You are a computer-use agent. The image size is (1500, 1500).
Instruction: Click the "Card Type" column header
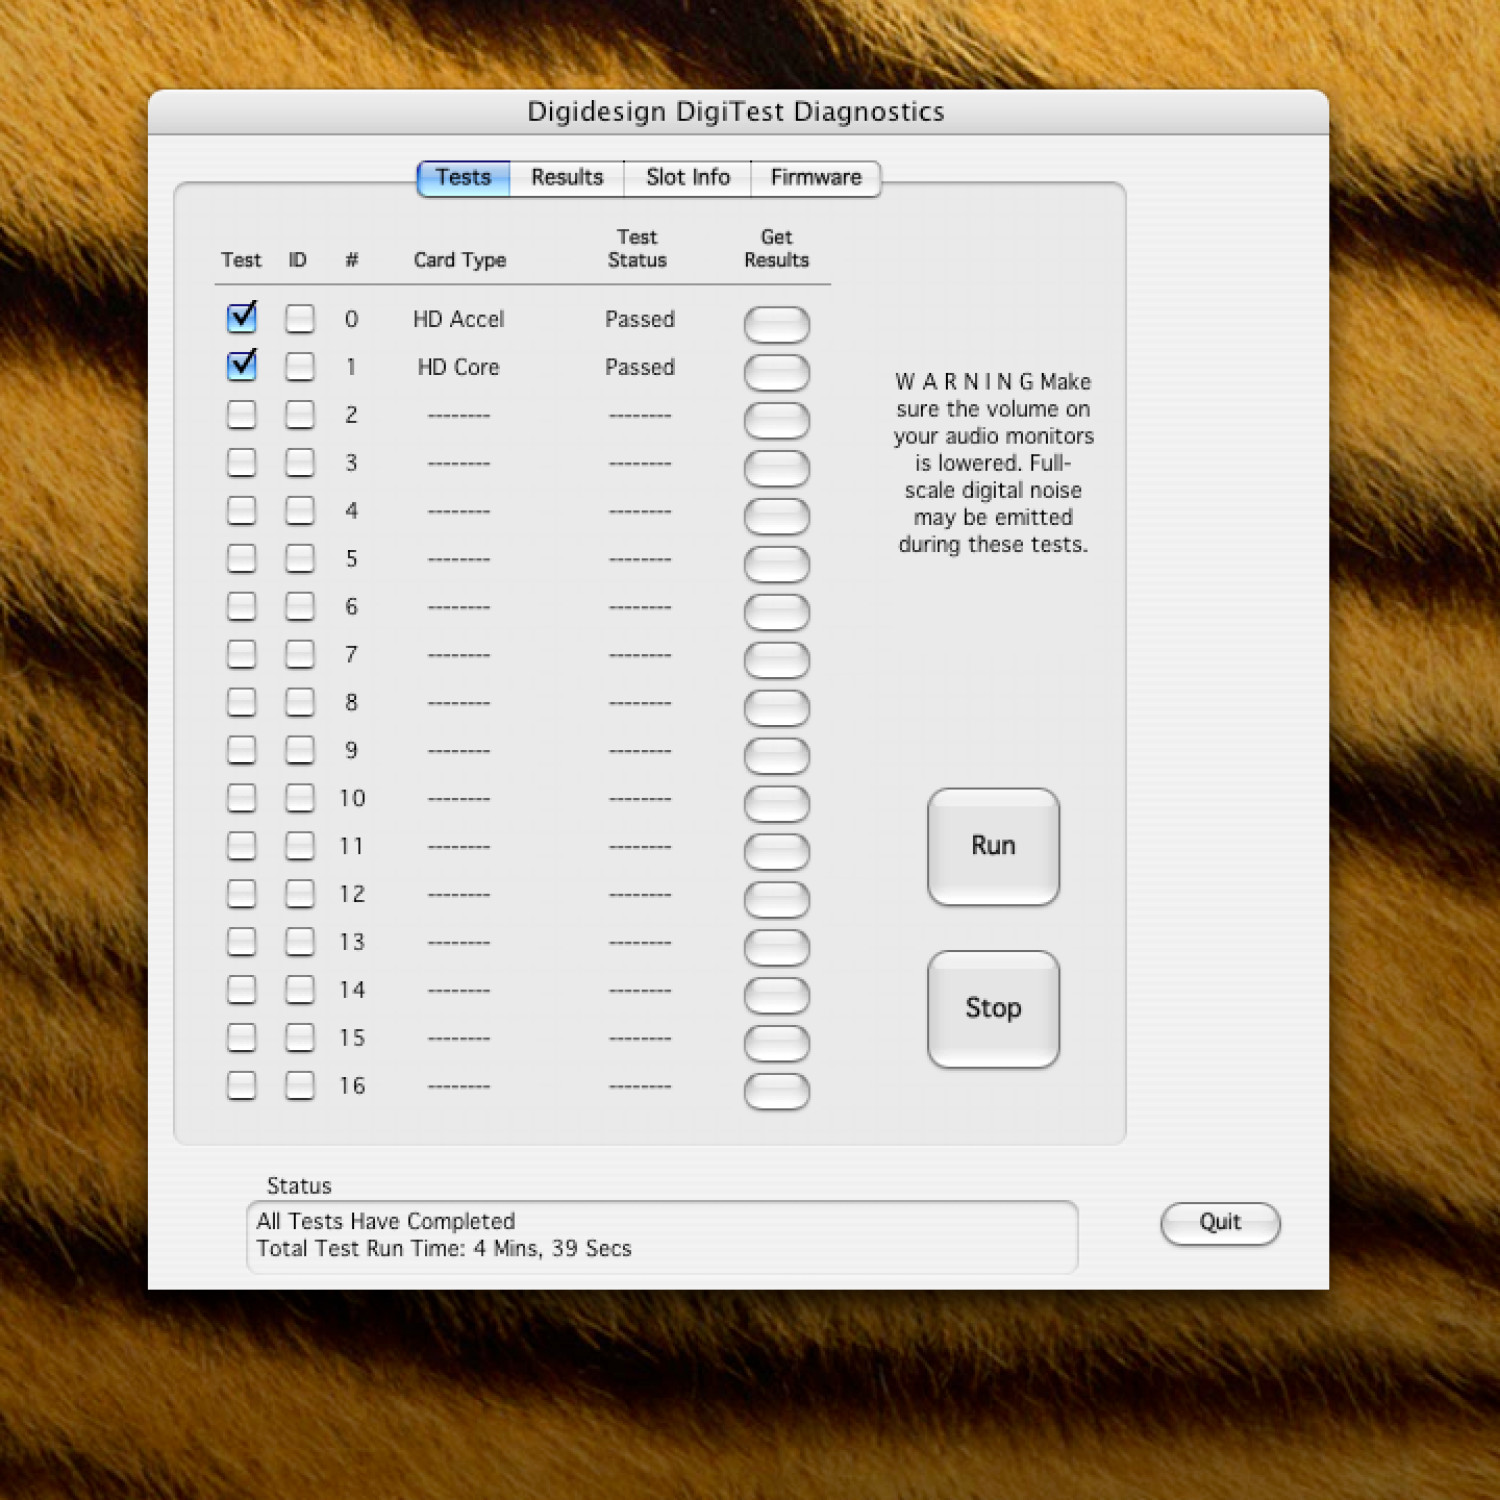tap(460, 260)
